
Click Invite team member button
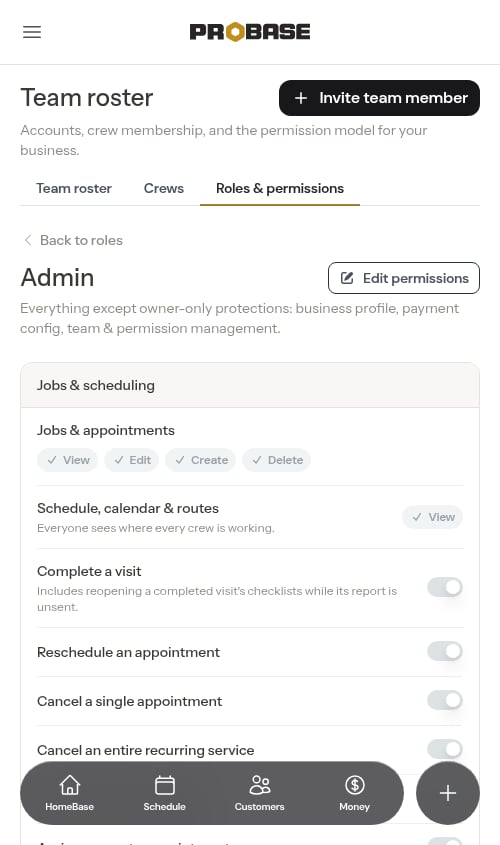379,98
